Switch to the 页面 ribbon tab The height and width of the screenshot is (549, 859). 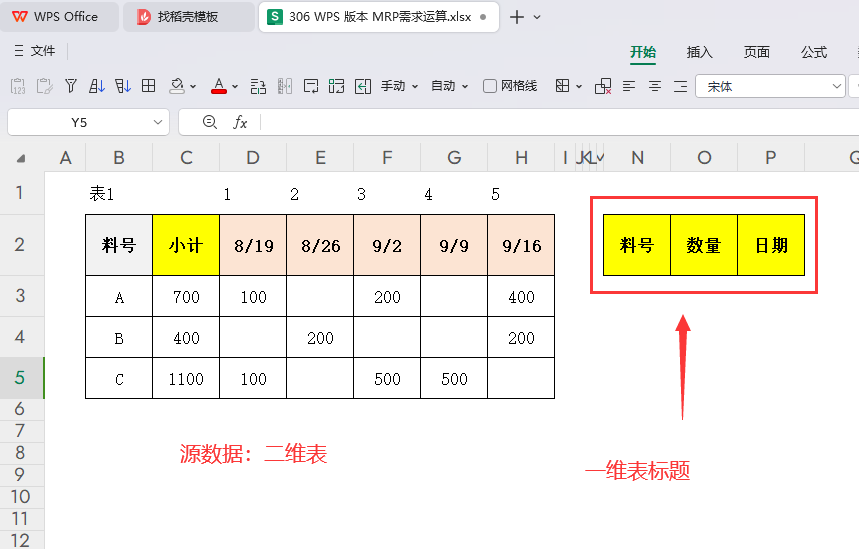(x=757, y=52)
